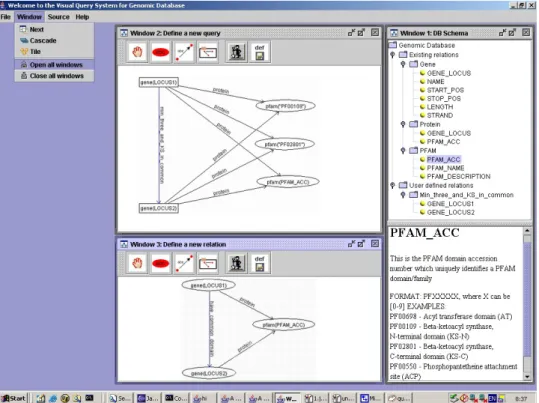Image resolution: width=539 pixels, height=403 pixels.
Task: Open the Help menu
Action: coord(82,17)
